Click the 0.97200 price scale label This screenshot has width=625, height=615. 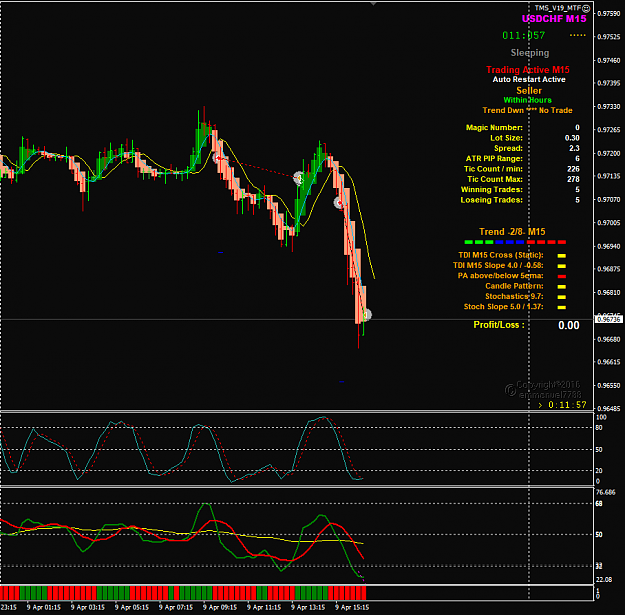coord(609,153)
